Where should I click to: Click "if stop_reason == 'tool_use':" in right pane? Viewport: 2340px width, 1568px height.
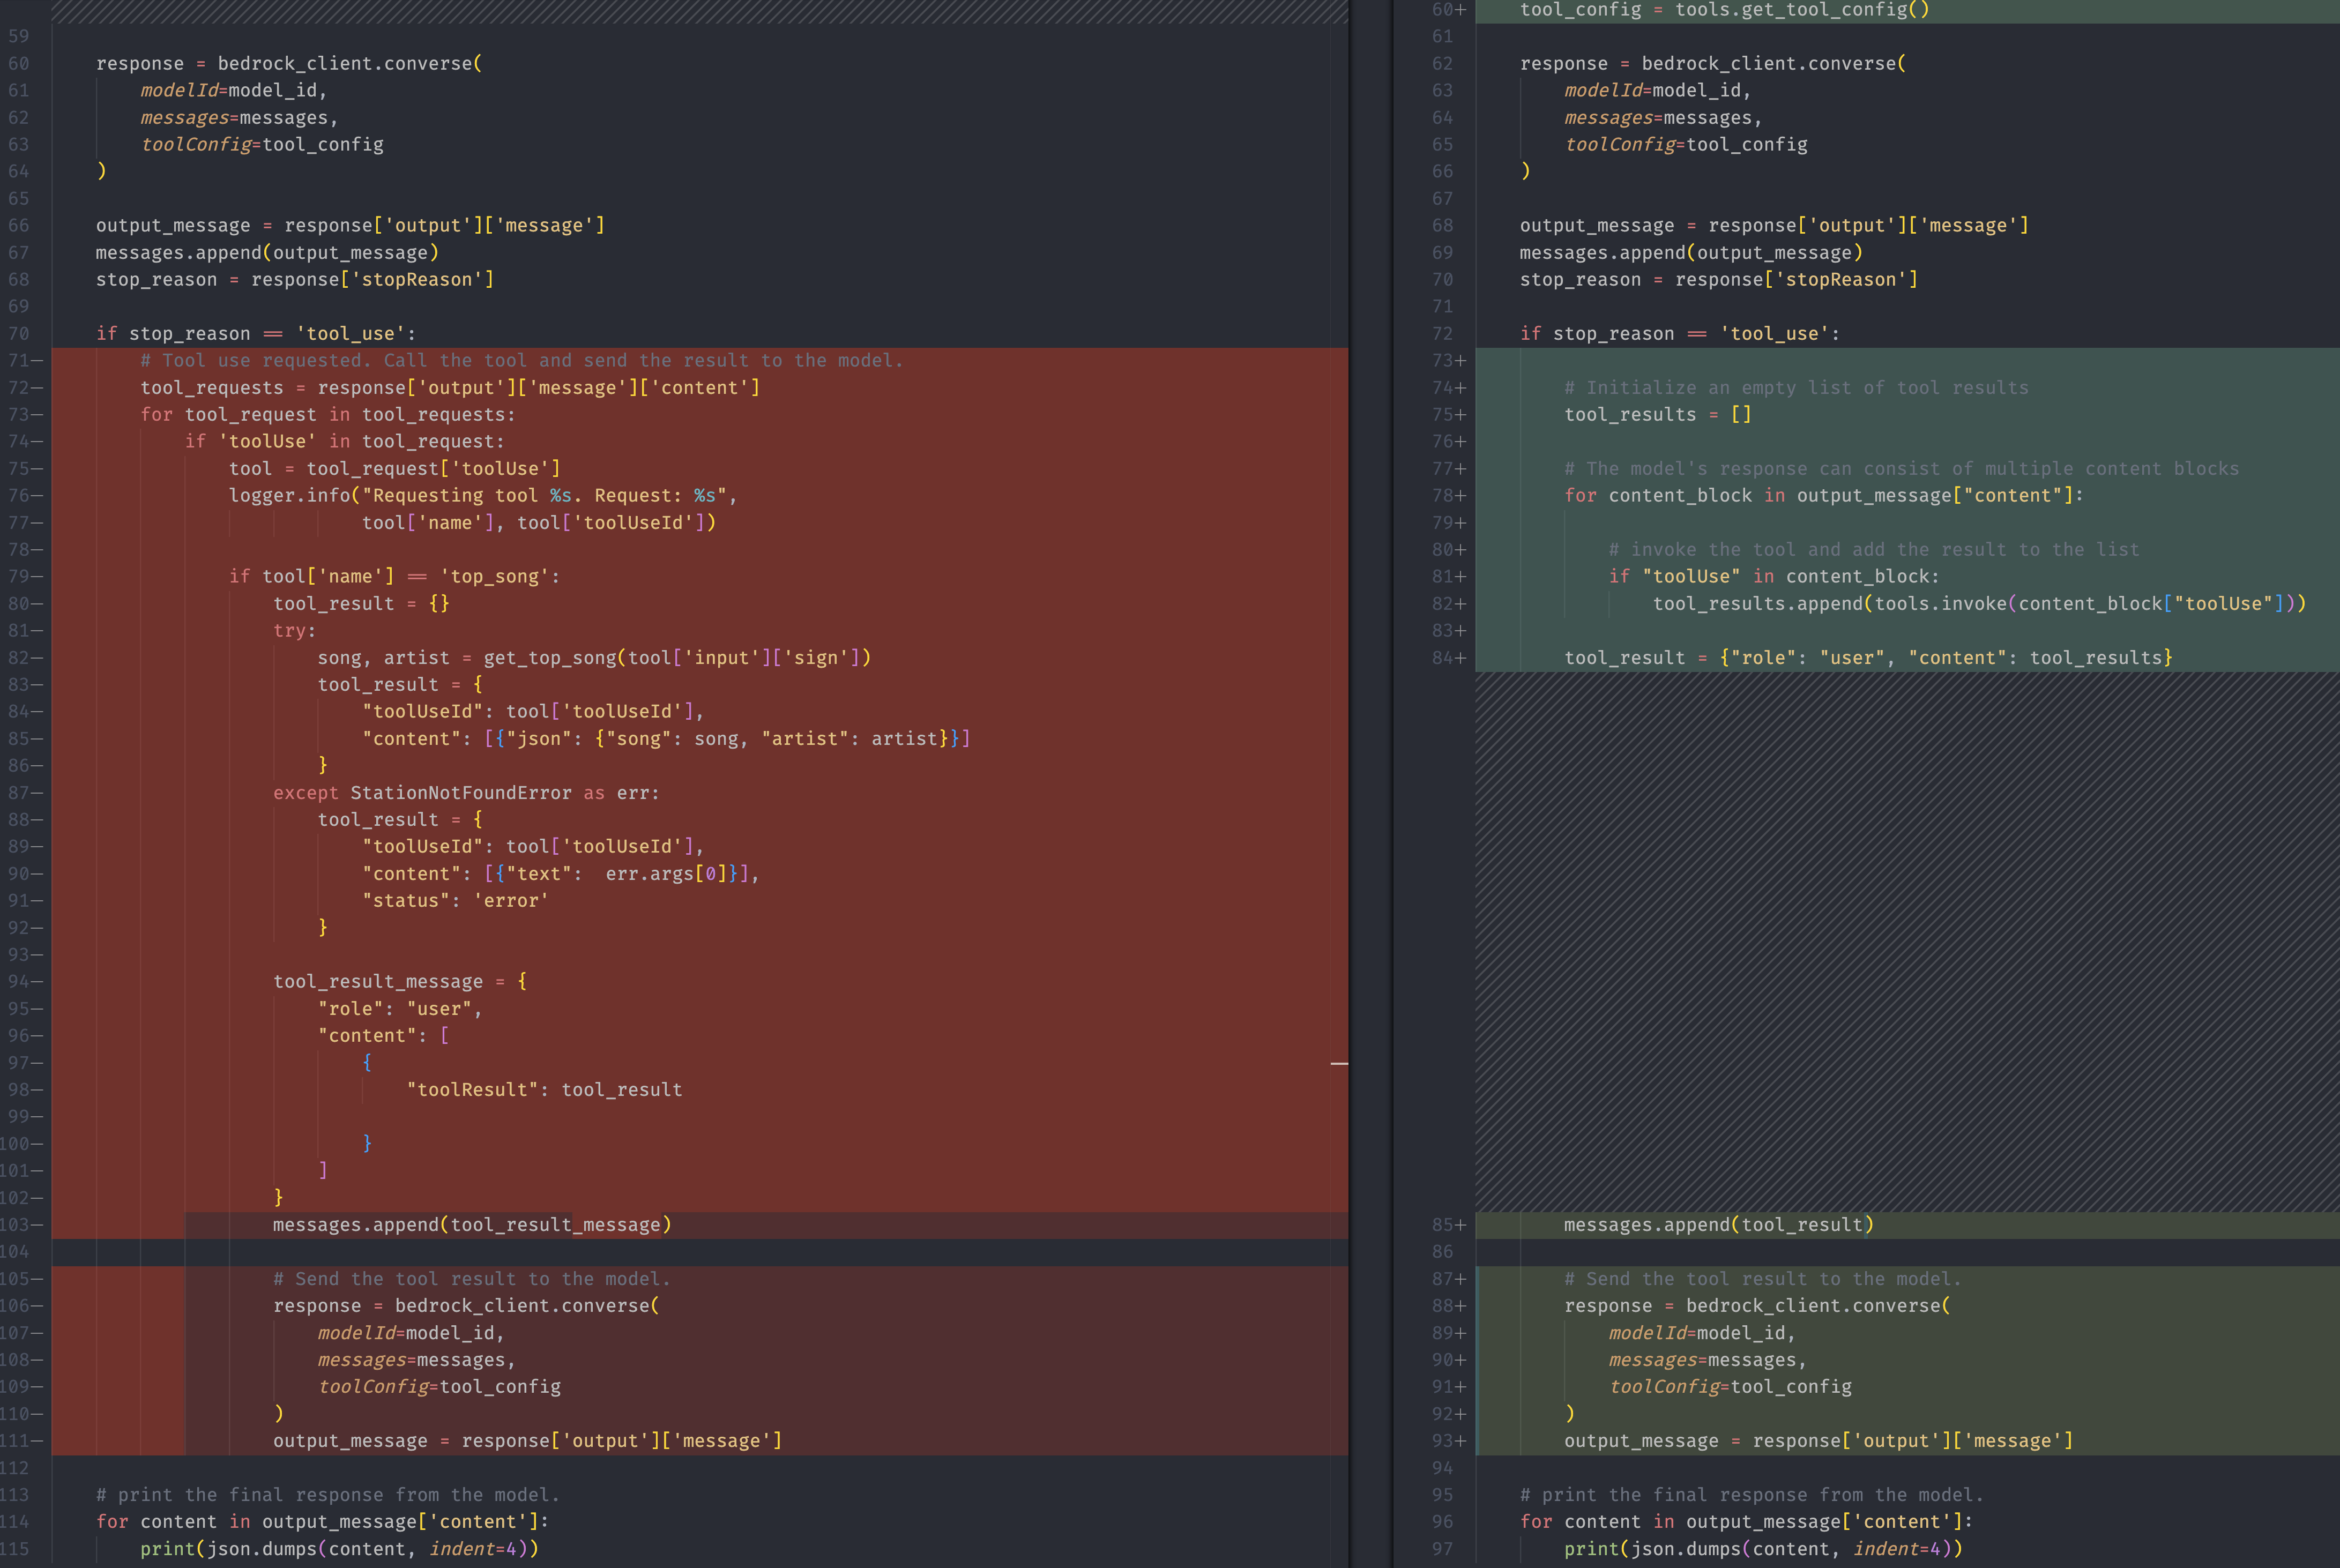point(1680,334)
